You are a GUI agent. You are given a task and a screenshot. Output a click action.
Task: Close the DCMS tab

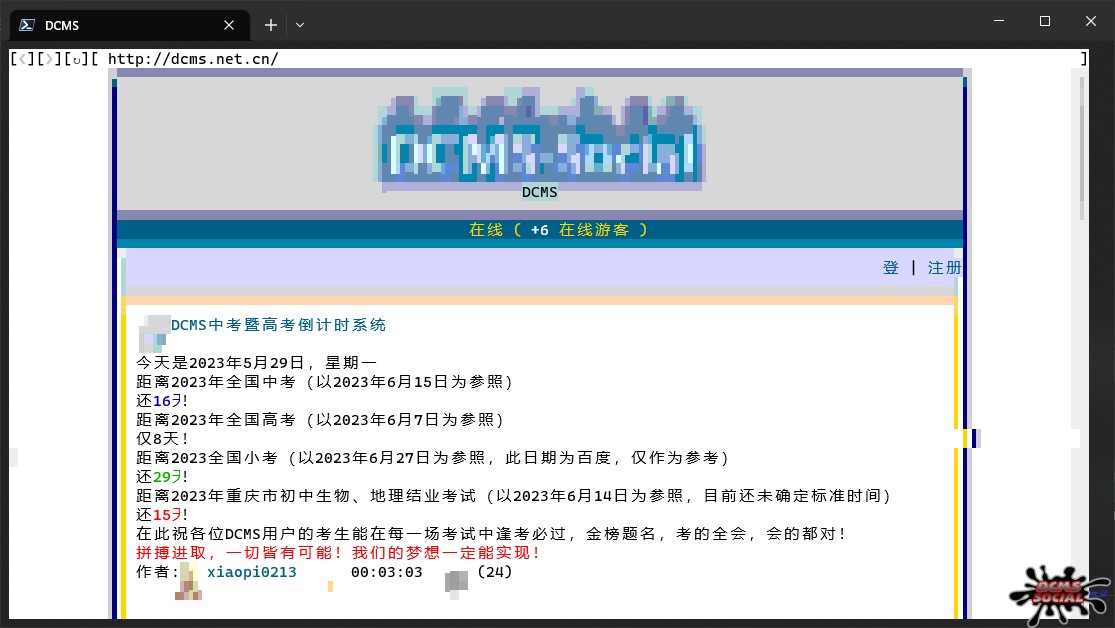pos(229,25)
